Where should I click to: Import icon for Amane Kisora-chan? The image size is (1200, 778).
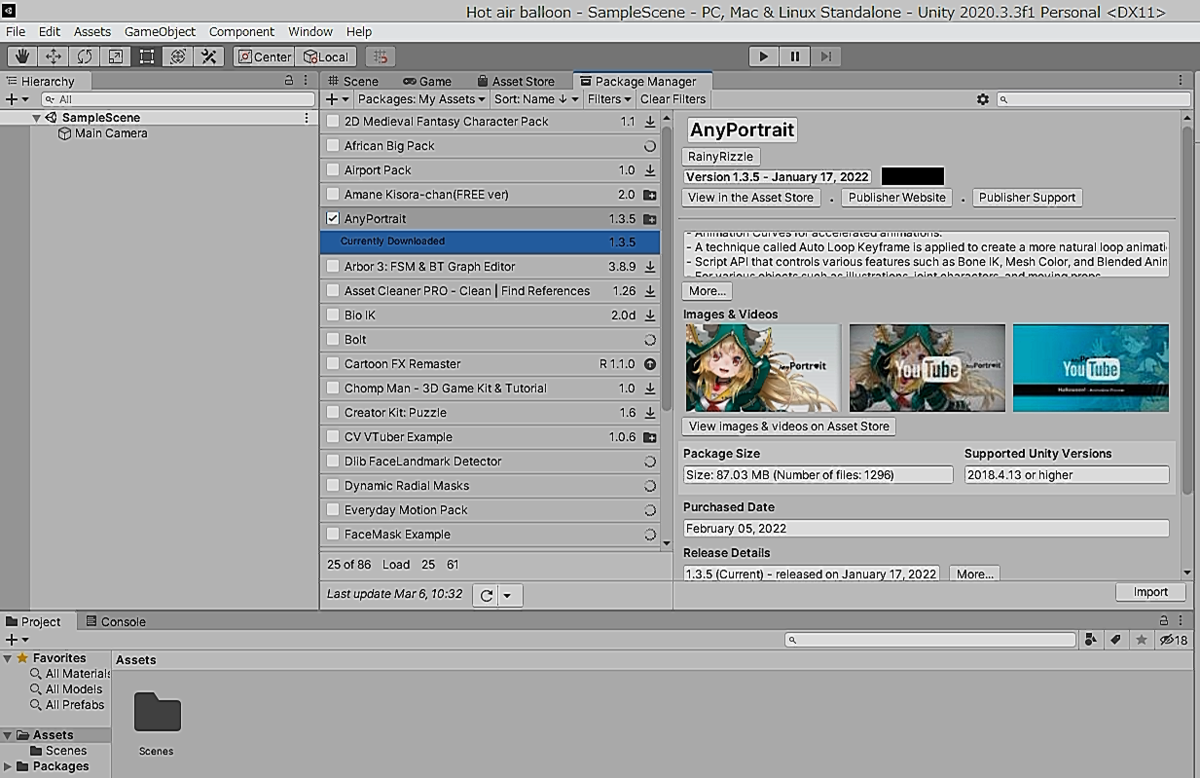pos(650,194)
